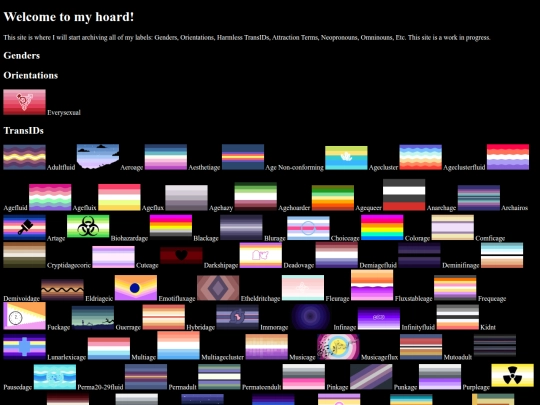
Task: Click the 'Ageflux' label
Action: 153,208
